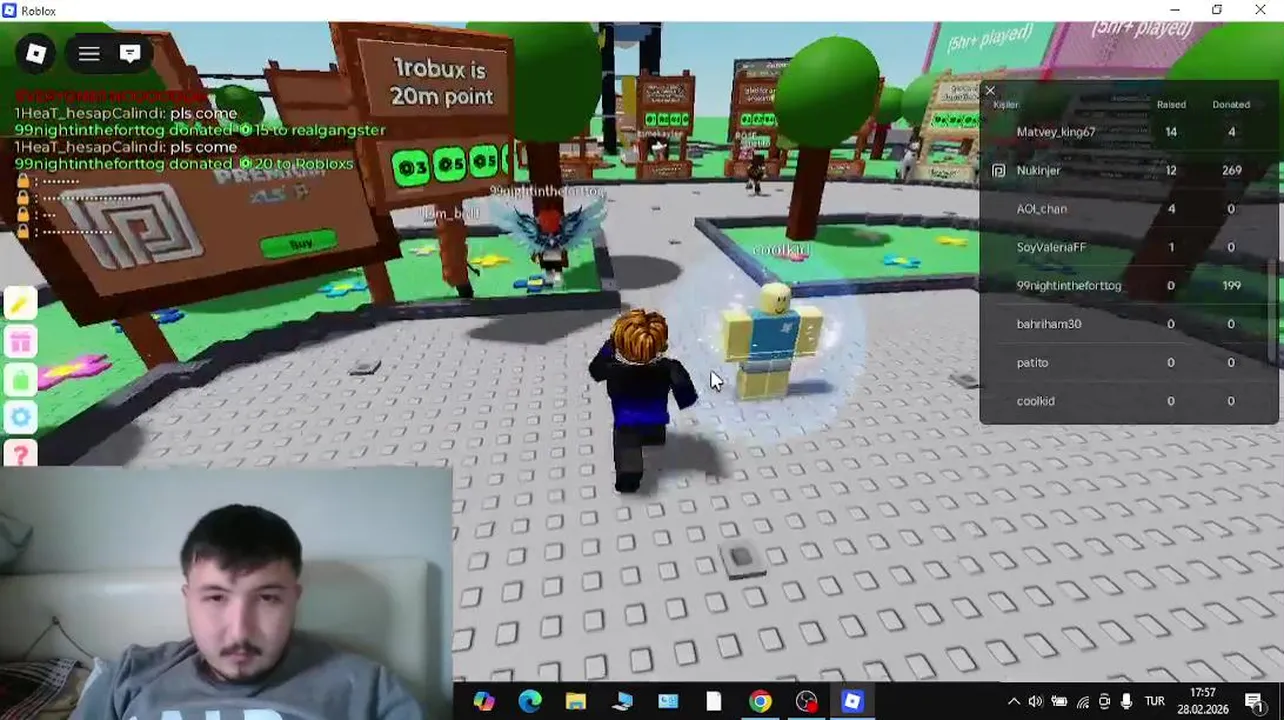Open OBS Studio from the taskbar

coord(806,702)
